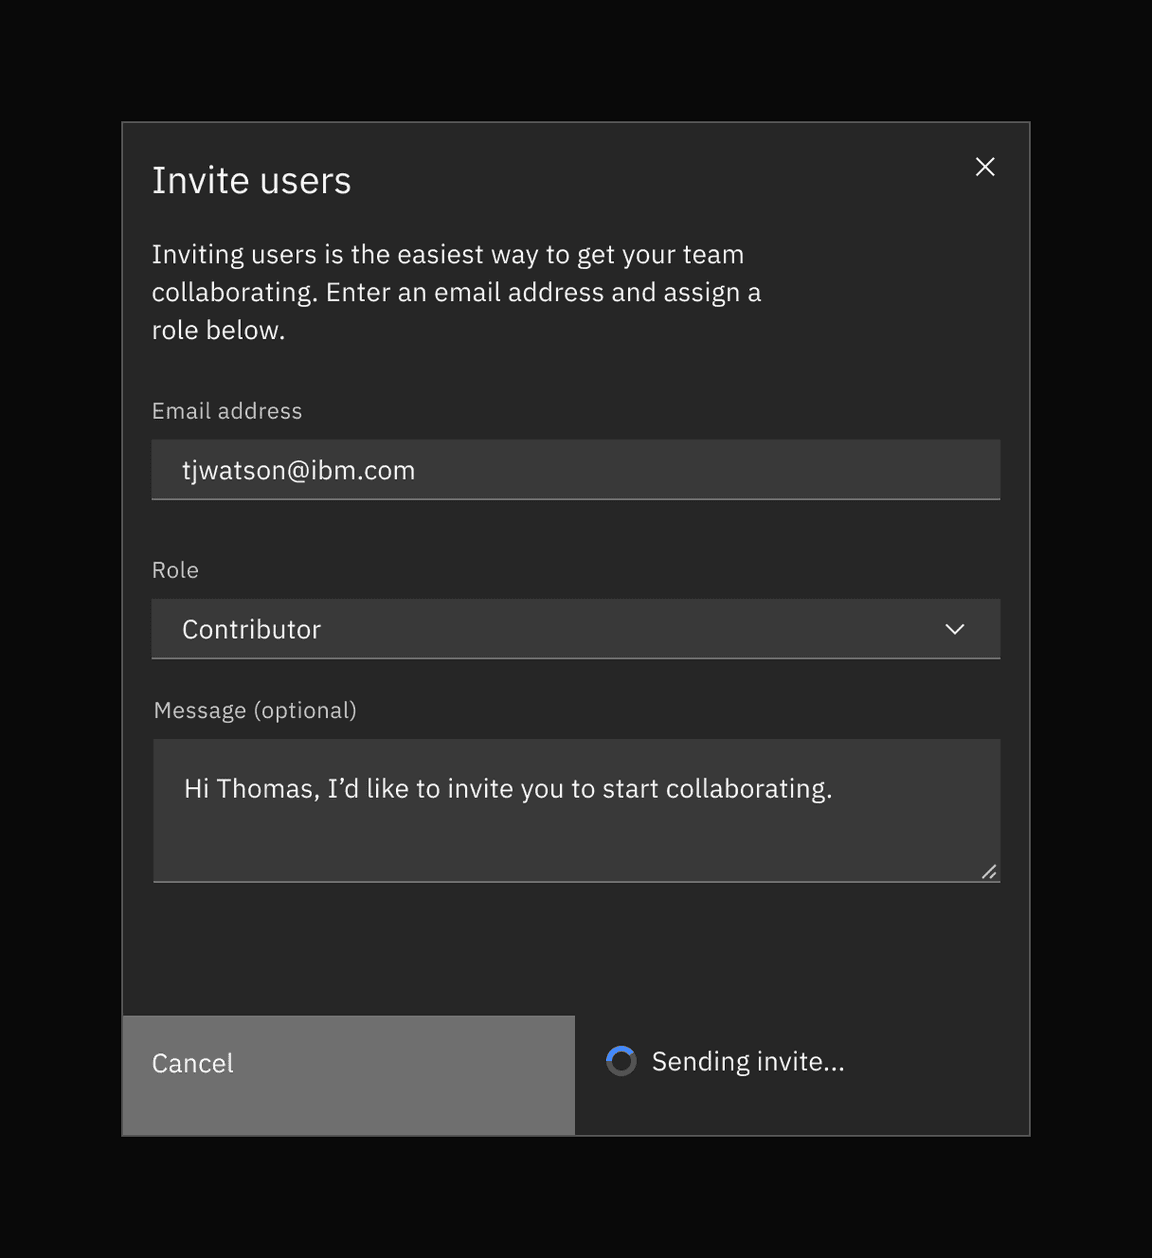Click the Email address field label
1152x1258 pixels.
click(x=226, y=410)
